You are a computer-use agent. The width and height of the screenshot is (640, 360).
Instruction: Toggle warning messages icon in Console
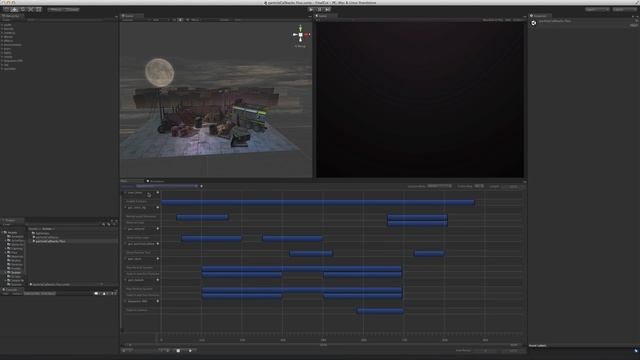click(x=104, y=293)
